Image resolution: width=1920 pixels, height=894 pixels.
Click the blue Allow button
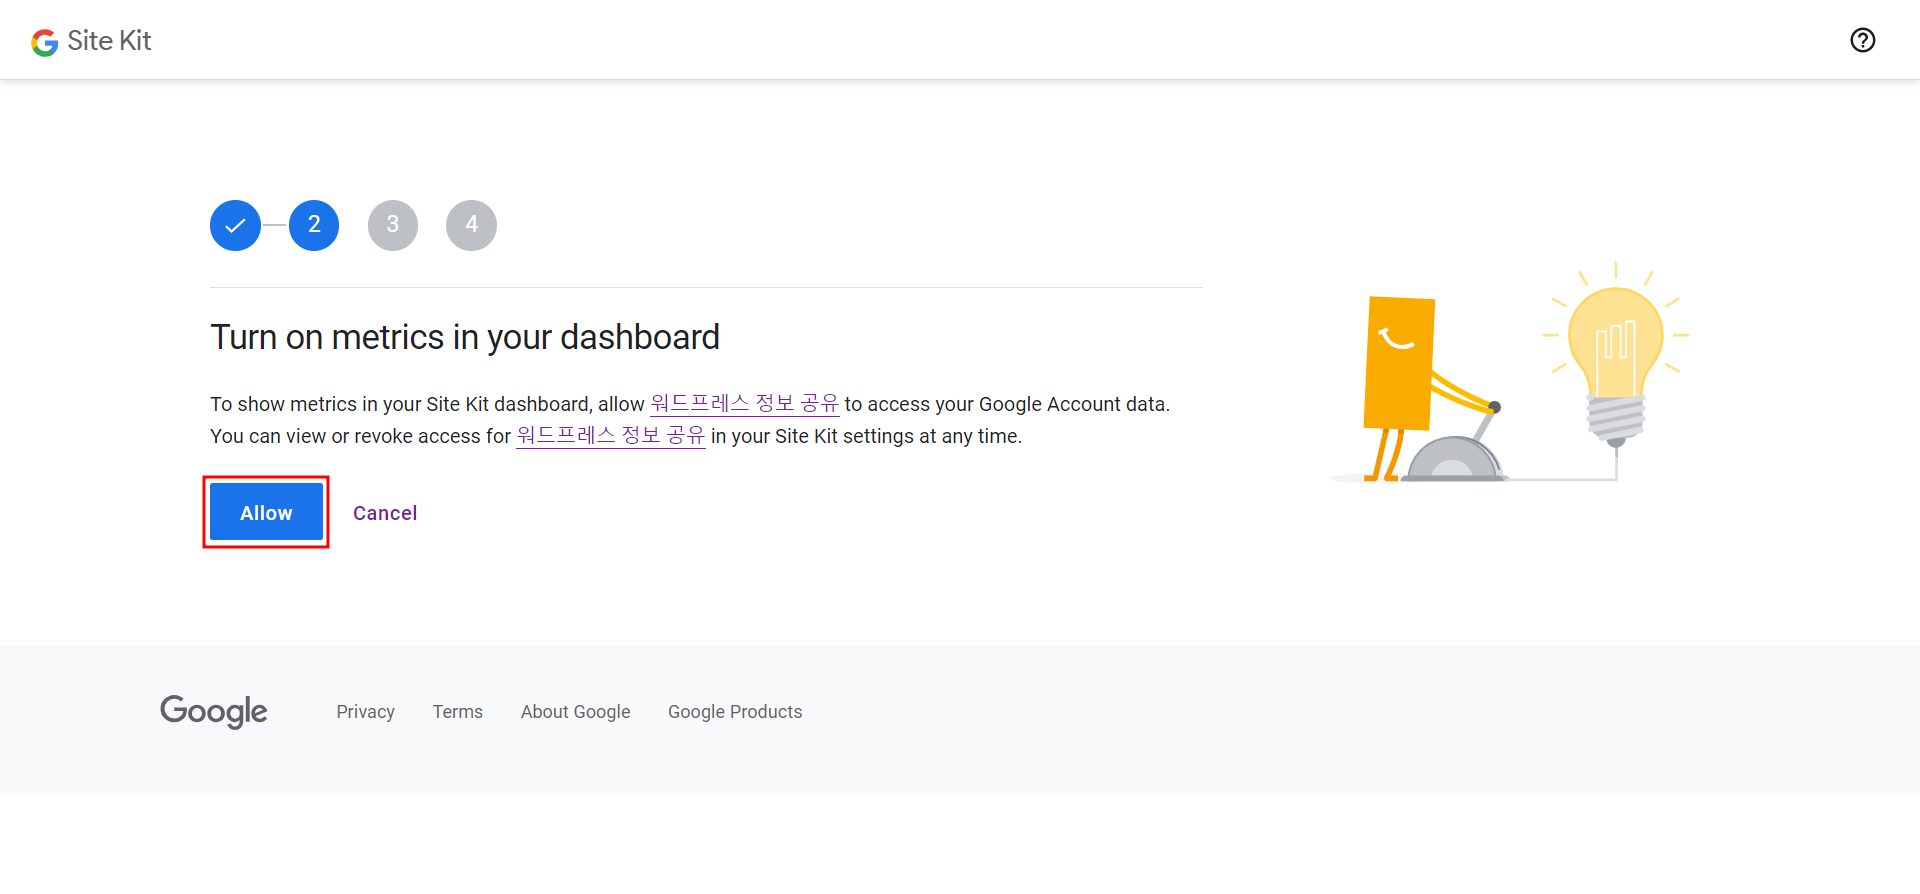[x=266, y=512]
